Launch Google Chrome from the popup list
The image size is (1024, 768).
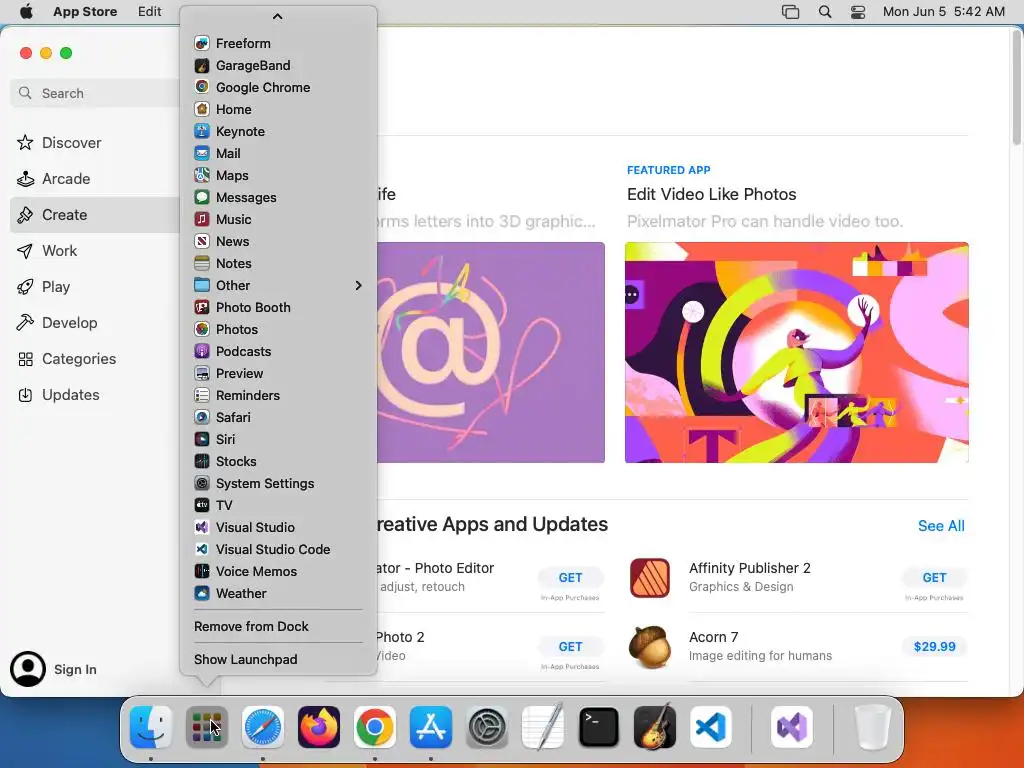[278, 88]
